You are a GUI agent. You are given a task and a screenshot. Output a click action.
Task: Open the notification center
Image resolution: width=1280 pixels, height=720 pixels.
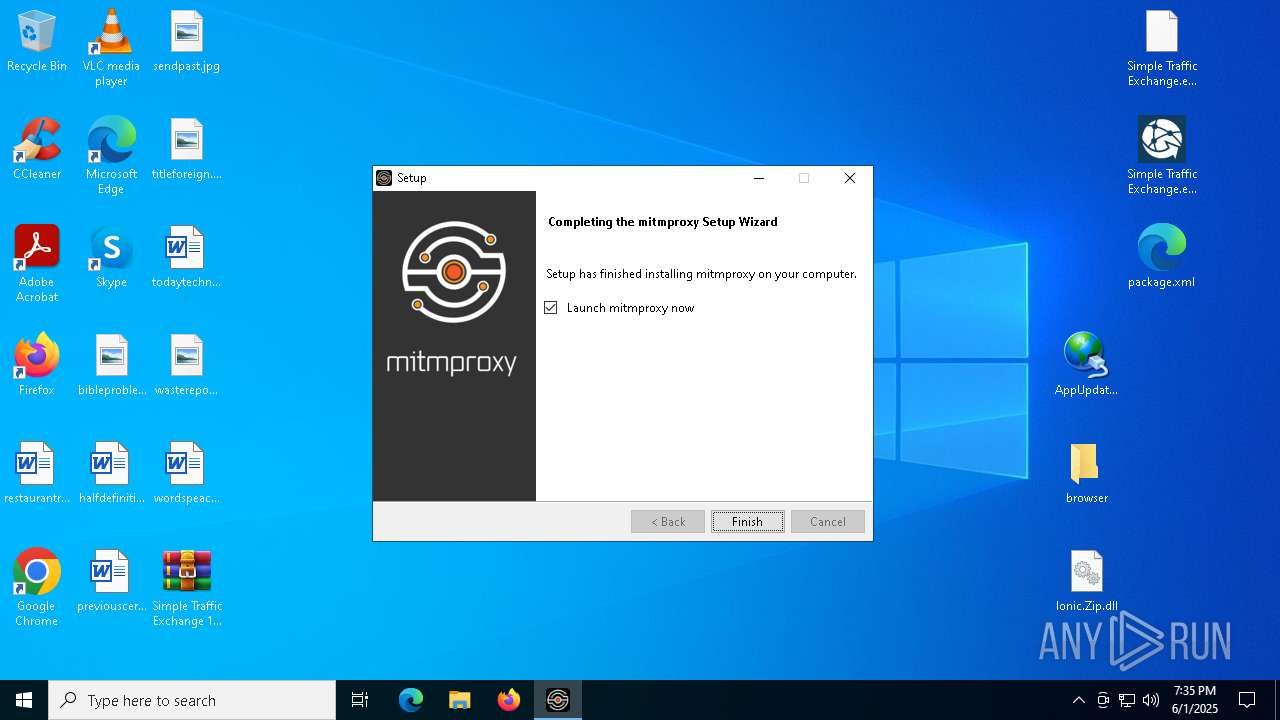coord(1247,700)
